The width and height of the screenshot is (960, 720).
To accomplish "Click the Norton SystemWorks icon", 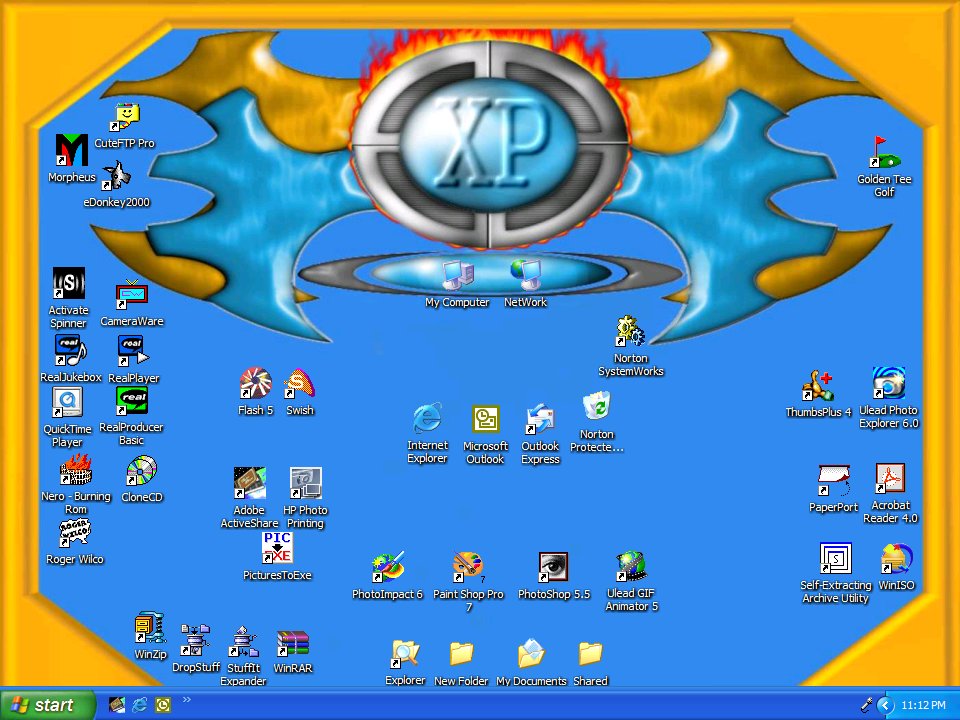I will (x=630, y=332).
